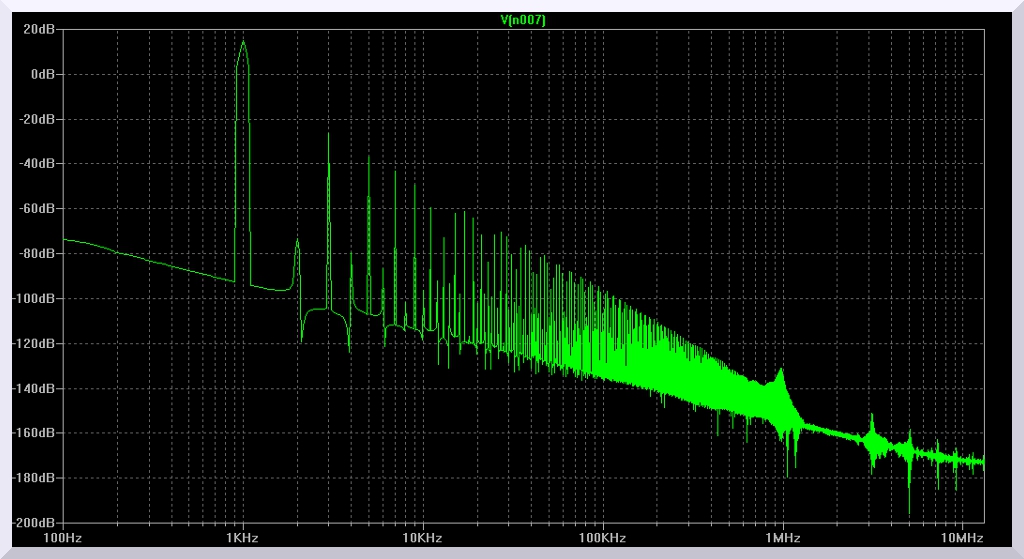
Task: Click the tip of the 3KHz harmonic spike
Action: pos(328,134)
